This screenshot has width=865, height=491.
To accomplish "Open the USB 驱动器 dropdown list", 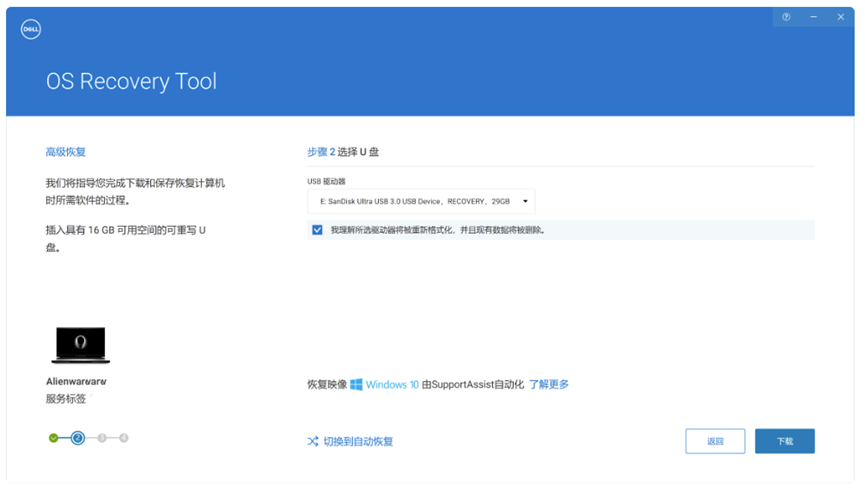I will (x=421, y=201).
